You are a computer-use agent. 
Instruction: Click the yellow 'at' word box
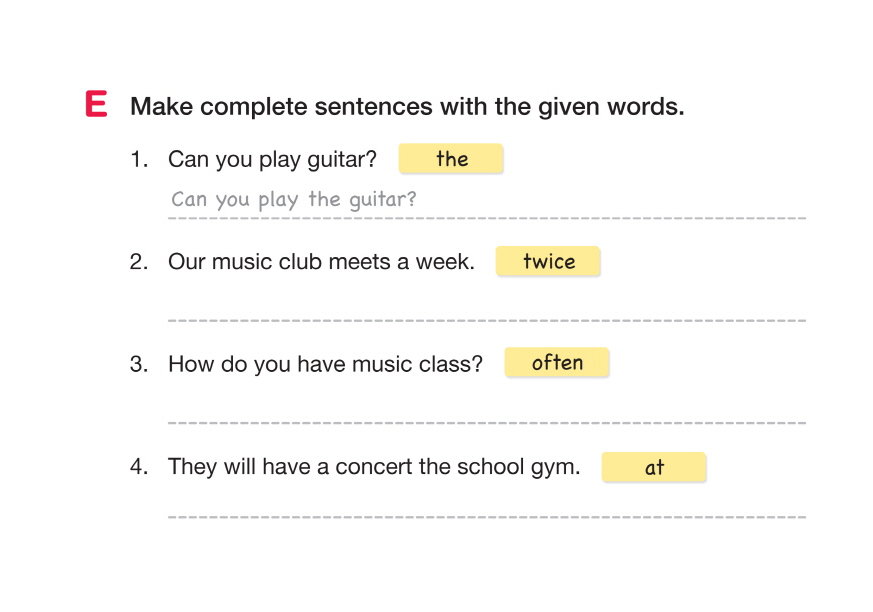tap(654, 467)
